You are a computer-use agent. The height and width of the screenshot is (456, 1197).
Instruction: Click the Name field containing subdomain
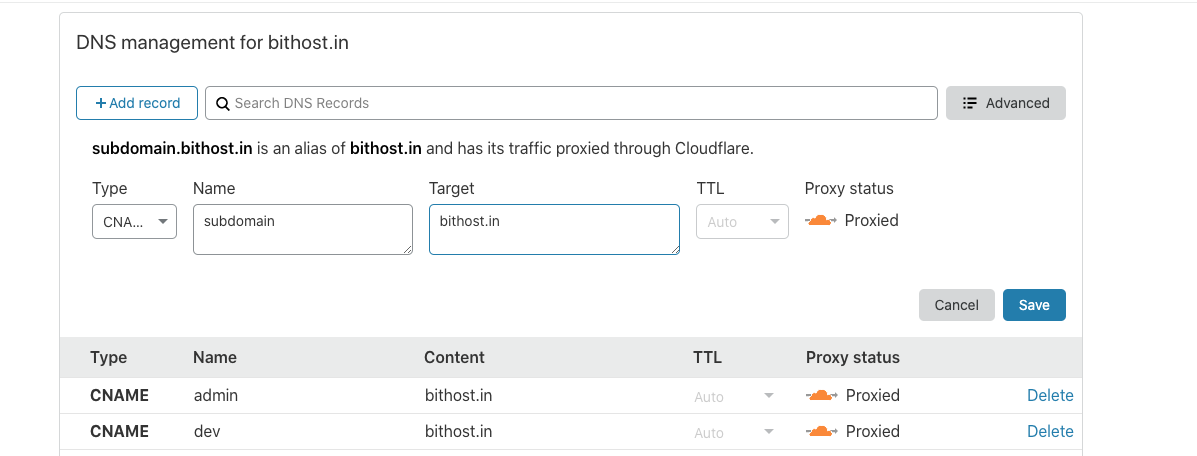[303, 229]
